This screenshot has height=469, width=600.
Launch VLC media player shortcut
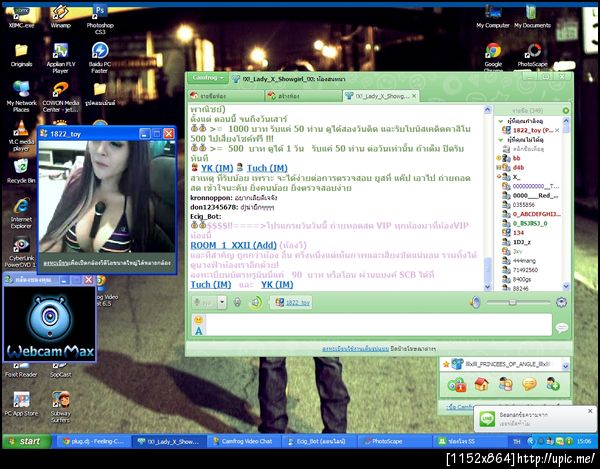pos(21,136)
